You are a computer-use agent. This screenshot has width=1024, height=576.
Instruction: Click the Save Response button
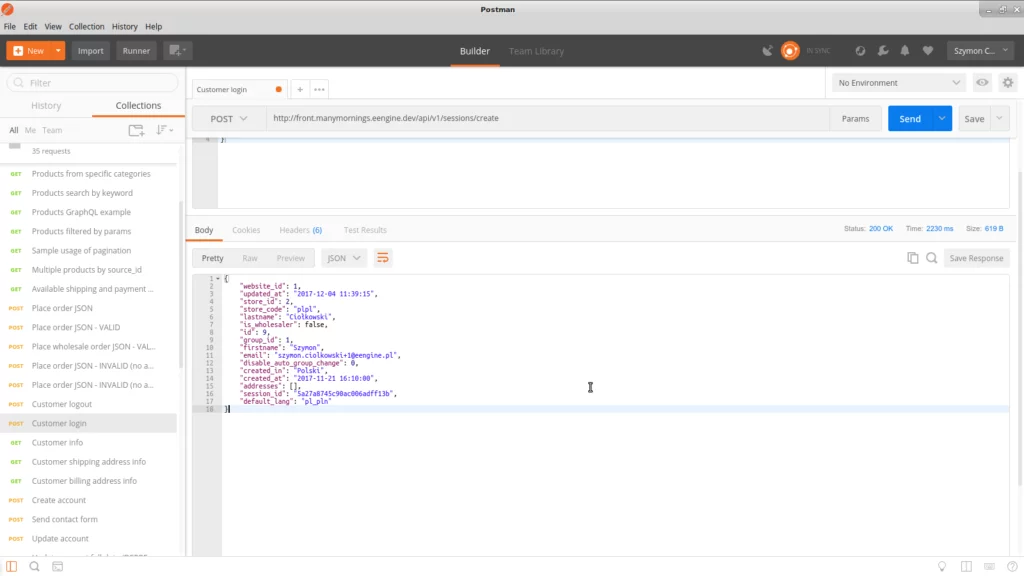(976, 258)
